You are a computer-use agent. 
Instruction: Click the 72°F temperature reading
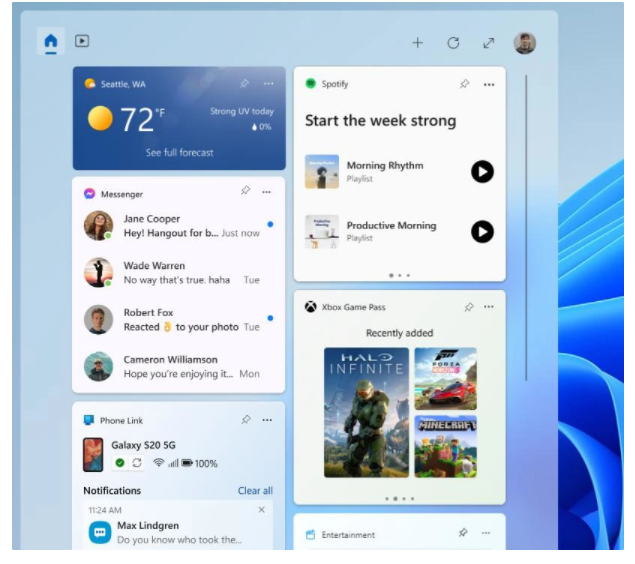142,119
